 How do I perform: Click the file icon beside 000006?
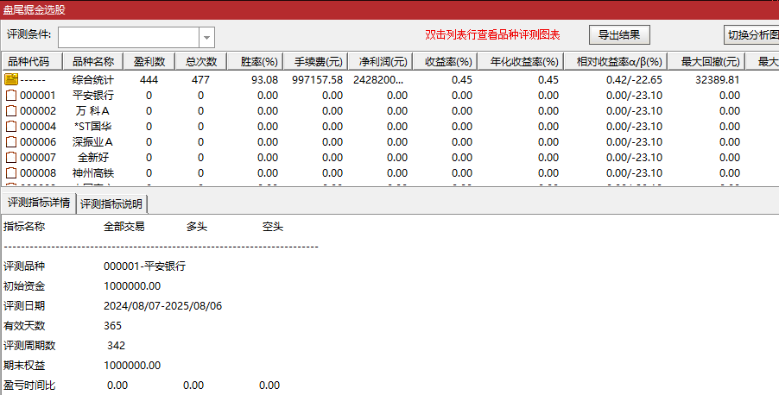tap(11, 142)
